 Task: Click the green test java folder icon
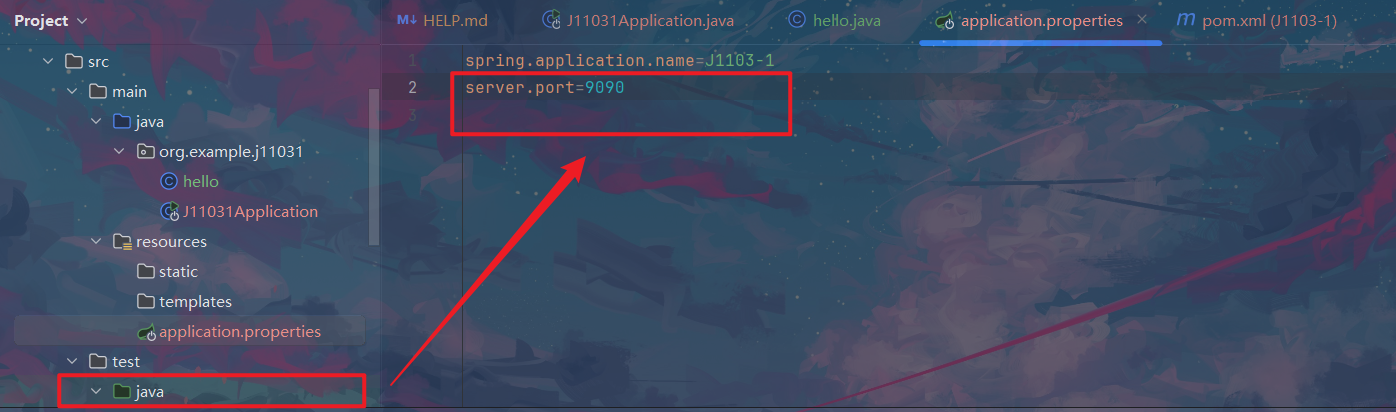point(122,391)
